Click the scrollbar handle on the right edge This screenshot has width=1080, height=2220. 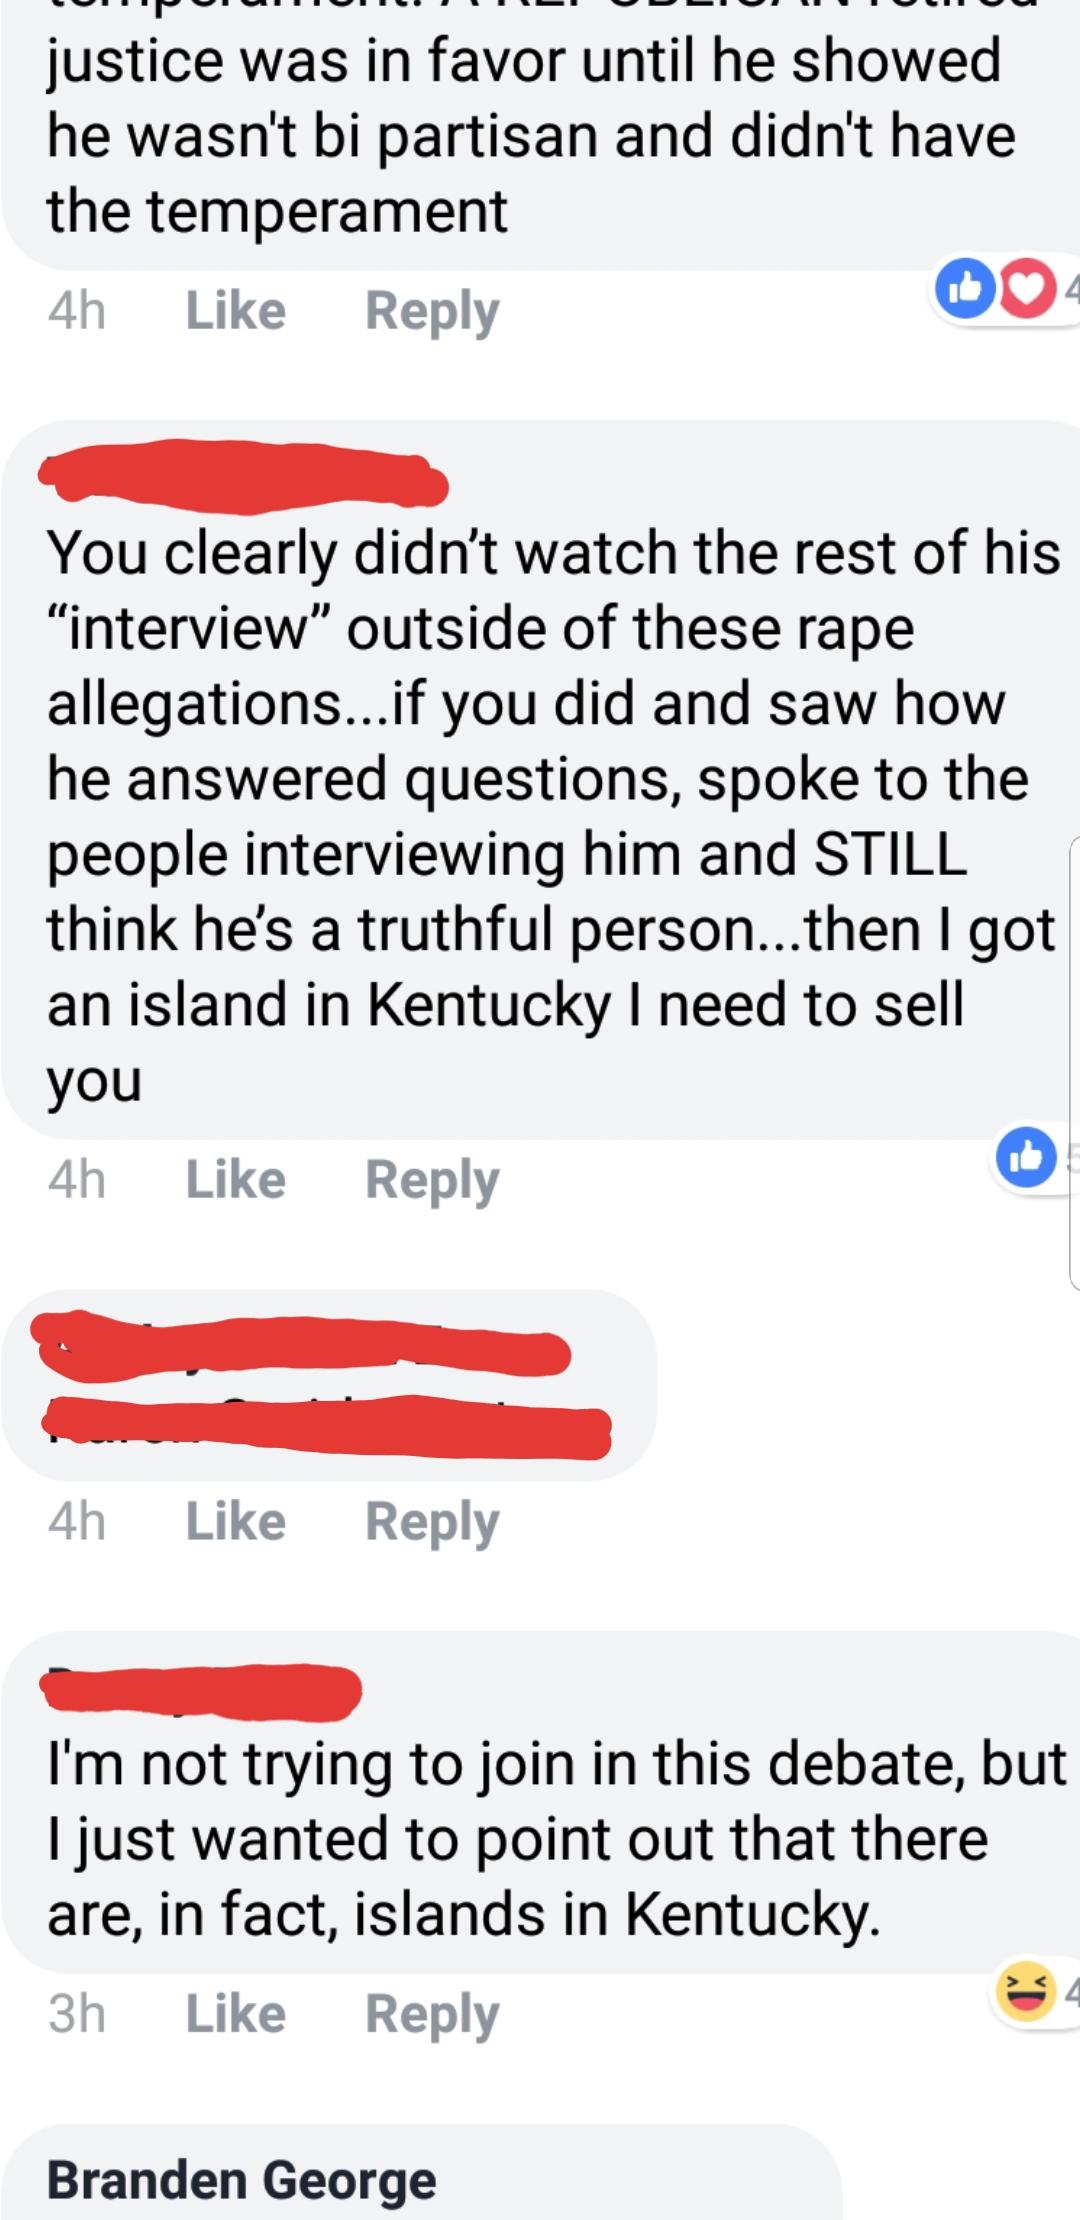[1074, 1063]
